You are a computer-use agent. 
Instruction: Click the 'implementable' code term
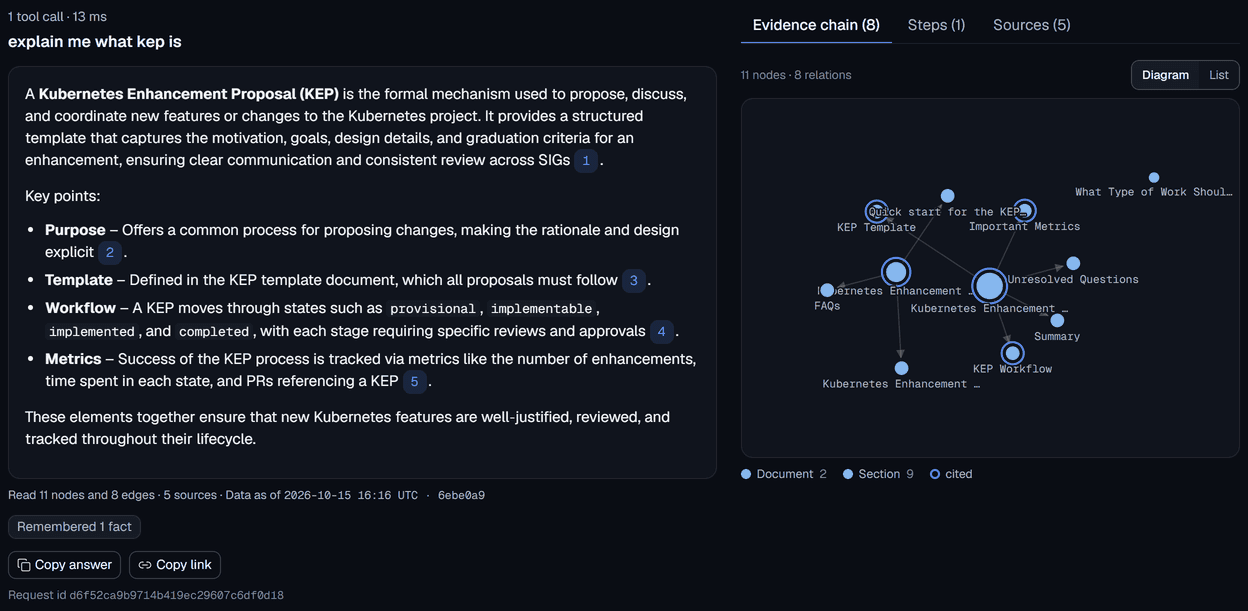click(541, 309)
